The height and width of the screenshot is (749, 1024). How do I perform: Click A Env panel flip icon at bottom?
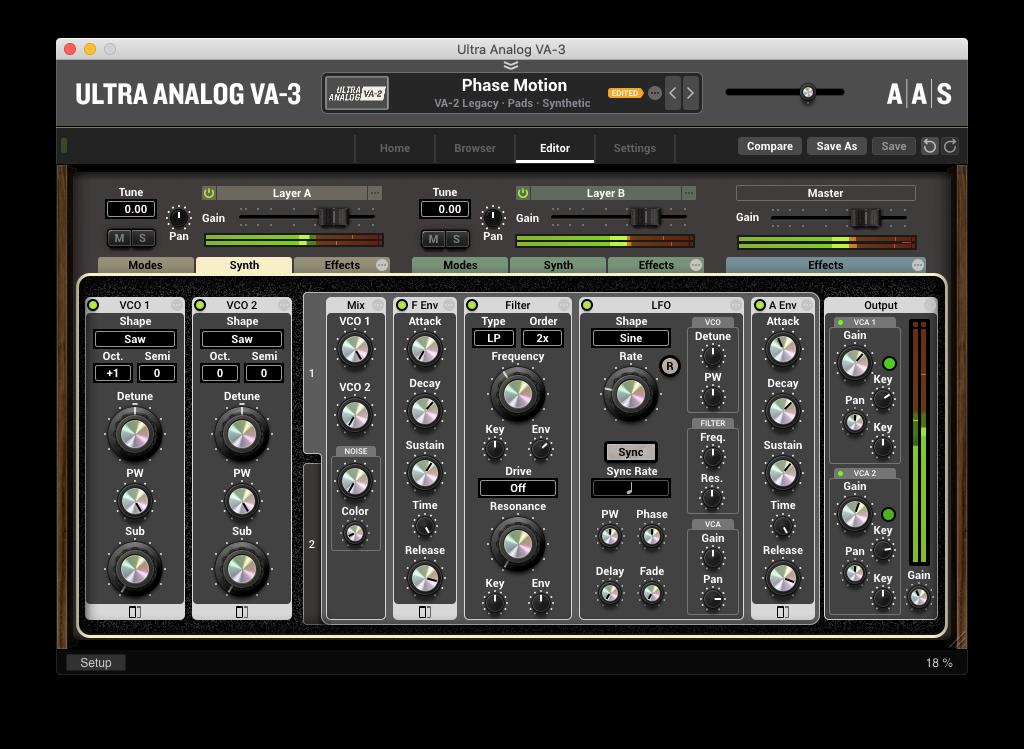point(782,612)
